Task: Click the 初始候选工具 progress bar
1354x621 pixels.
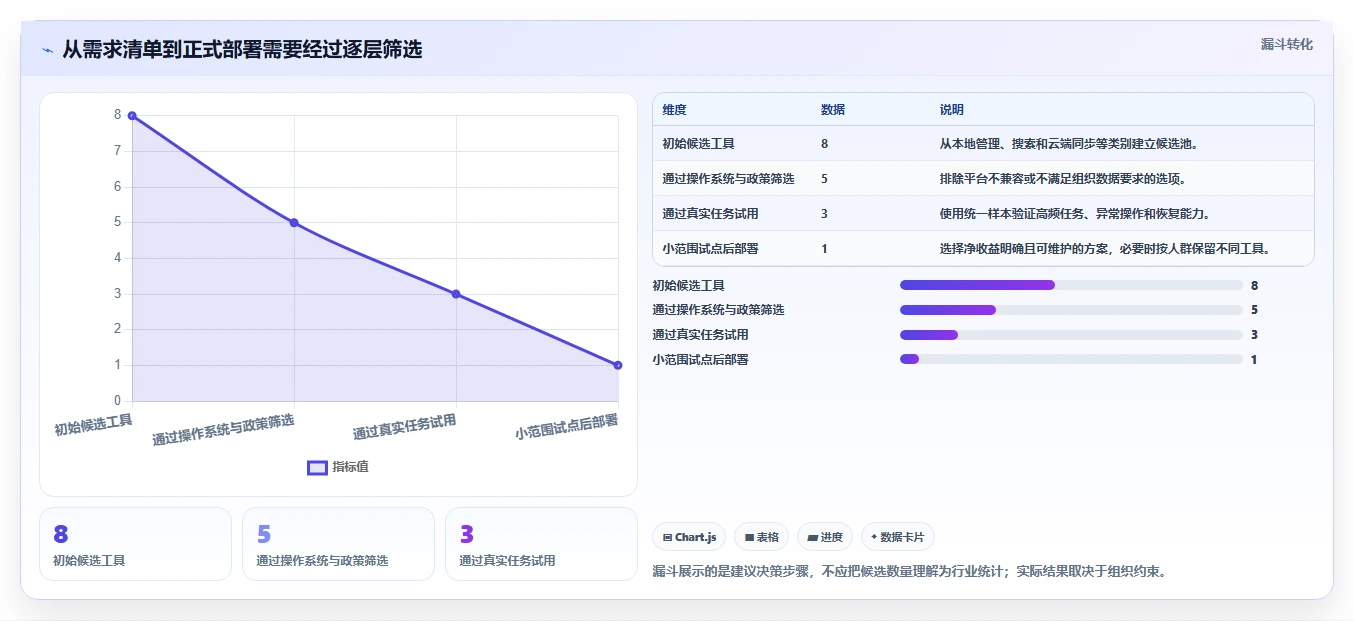Action: (1071, 285)
